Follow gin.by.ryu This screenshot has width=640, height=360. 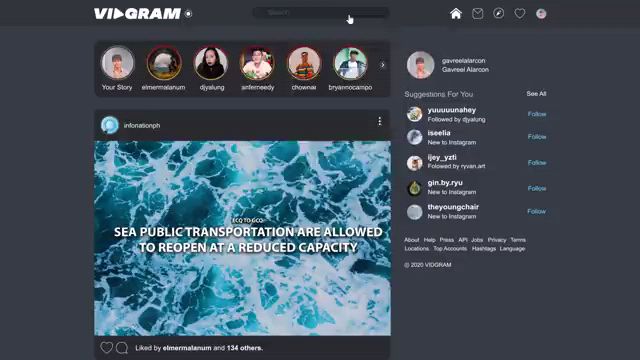pyautogui.click(x=537, y=188)
